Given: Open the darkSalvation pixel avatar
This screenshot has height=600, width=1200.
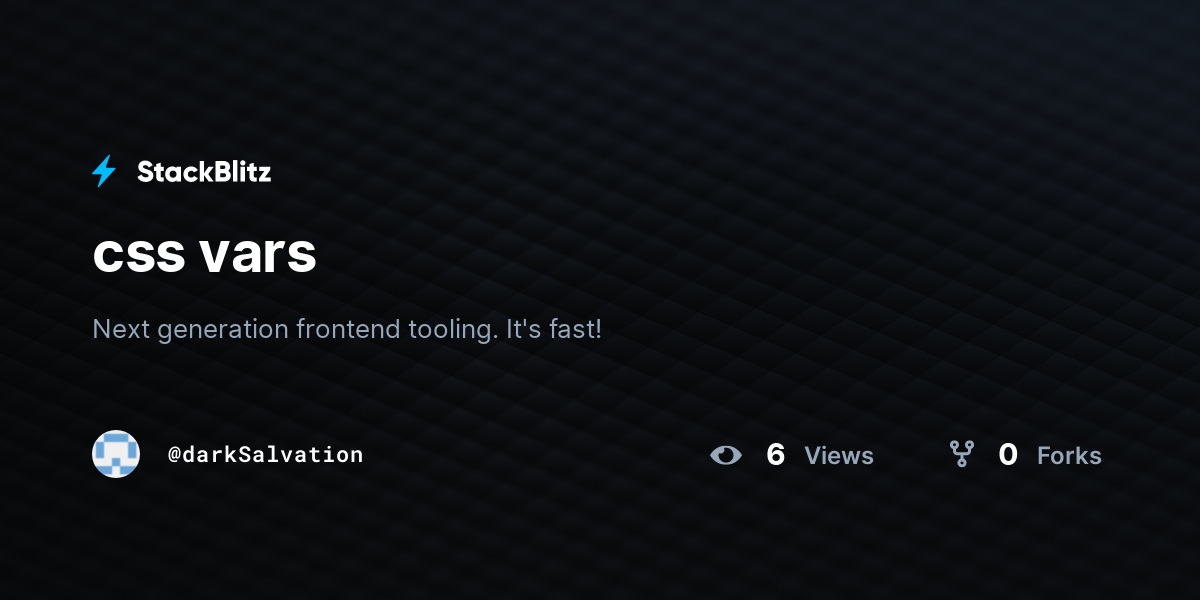Looking at the screenshot, I should coord(116,454).
